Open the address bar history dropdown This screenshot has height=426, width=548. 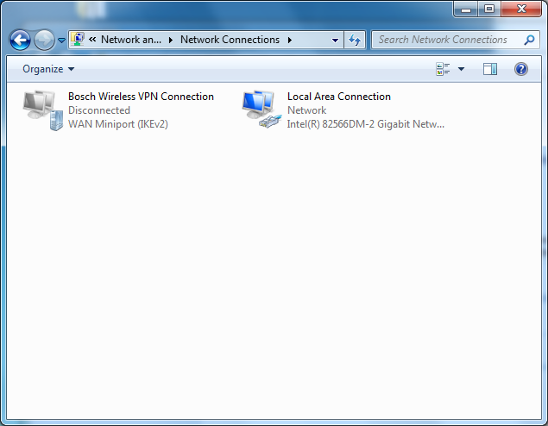click(335, 40)
